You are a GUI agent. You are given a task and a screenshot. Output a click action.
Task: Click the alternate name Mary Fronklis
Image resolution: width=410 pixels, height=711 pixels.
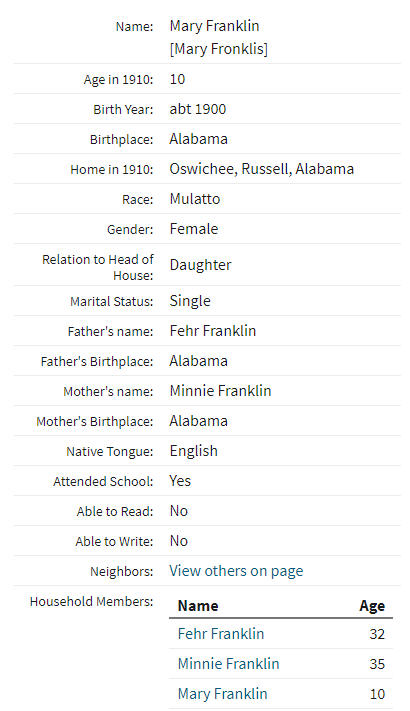click(x=219, y=49)
